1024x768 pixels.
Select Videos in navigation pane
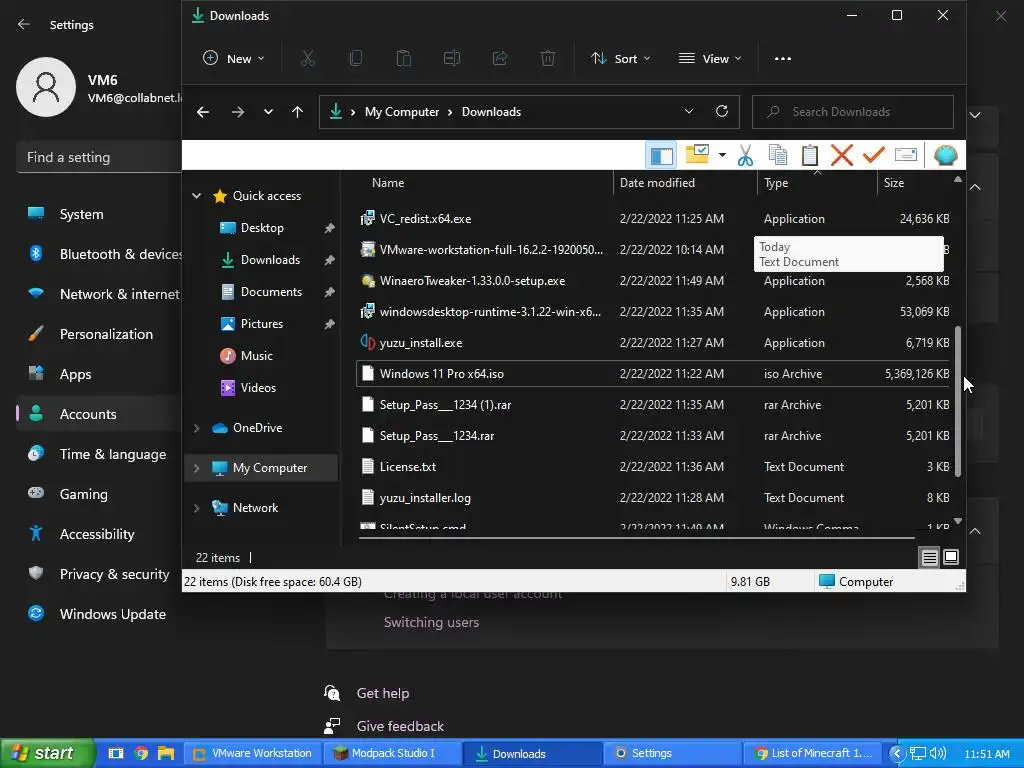pos(259,388)
